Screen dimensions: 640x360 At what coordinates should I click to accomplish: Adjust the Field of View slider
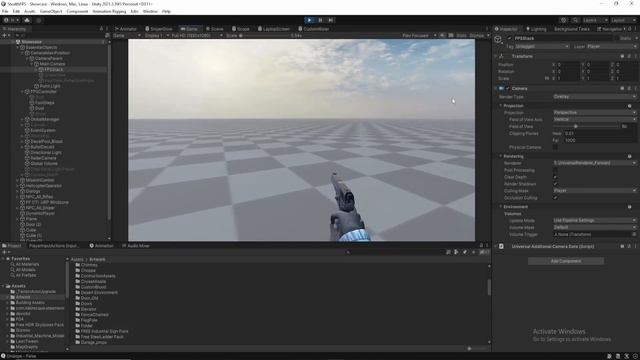point(586,127)
